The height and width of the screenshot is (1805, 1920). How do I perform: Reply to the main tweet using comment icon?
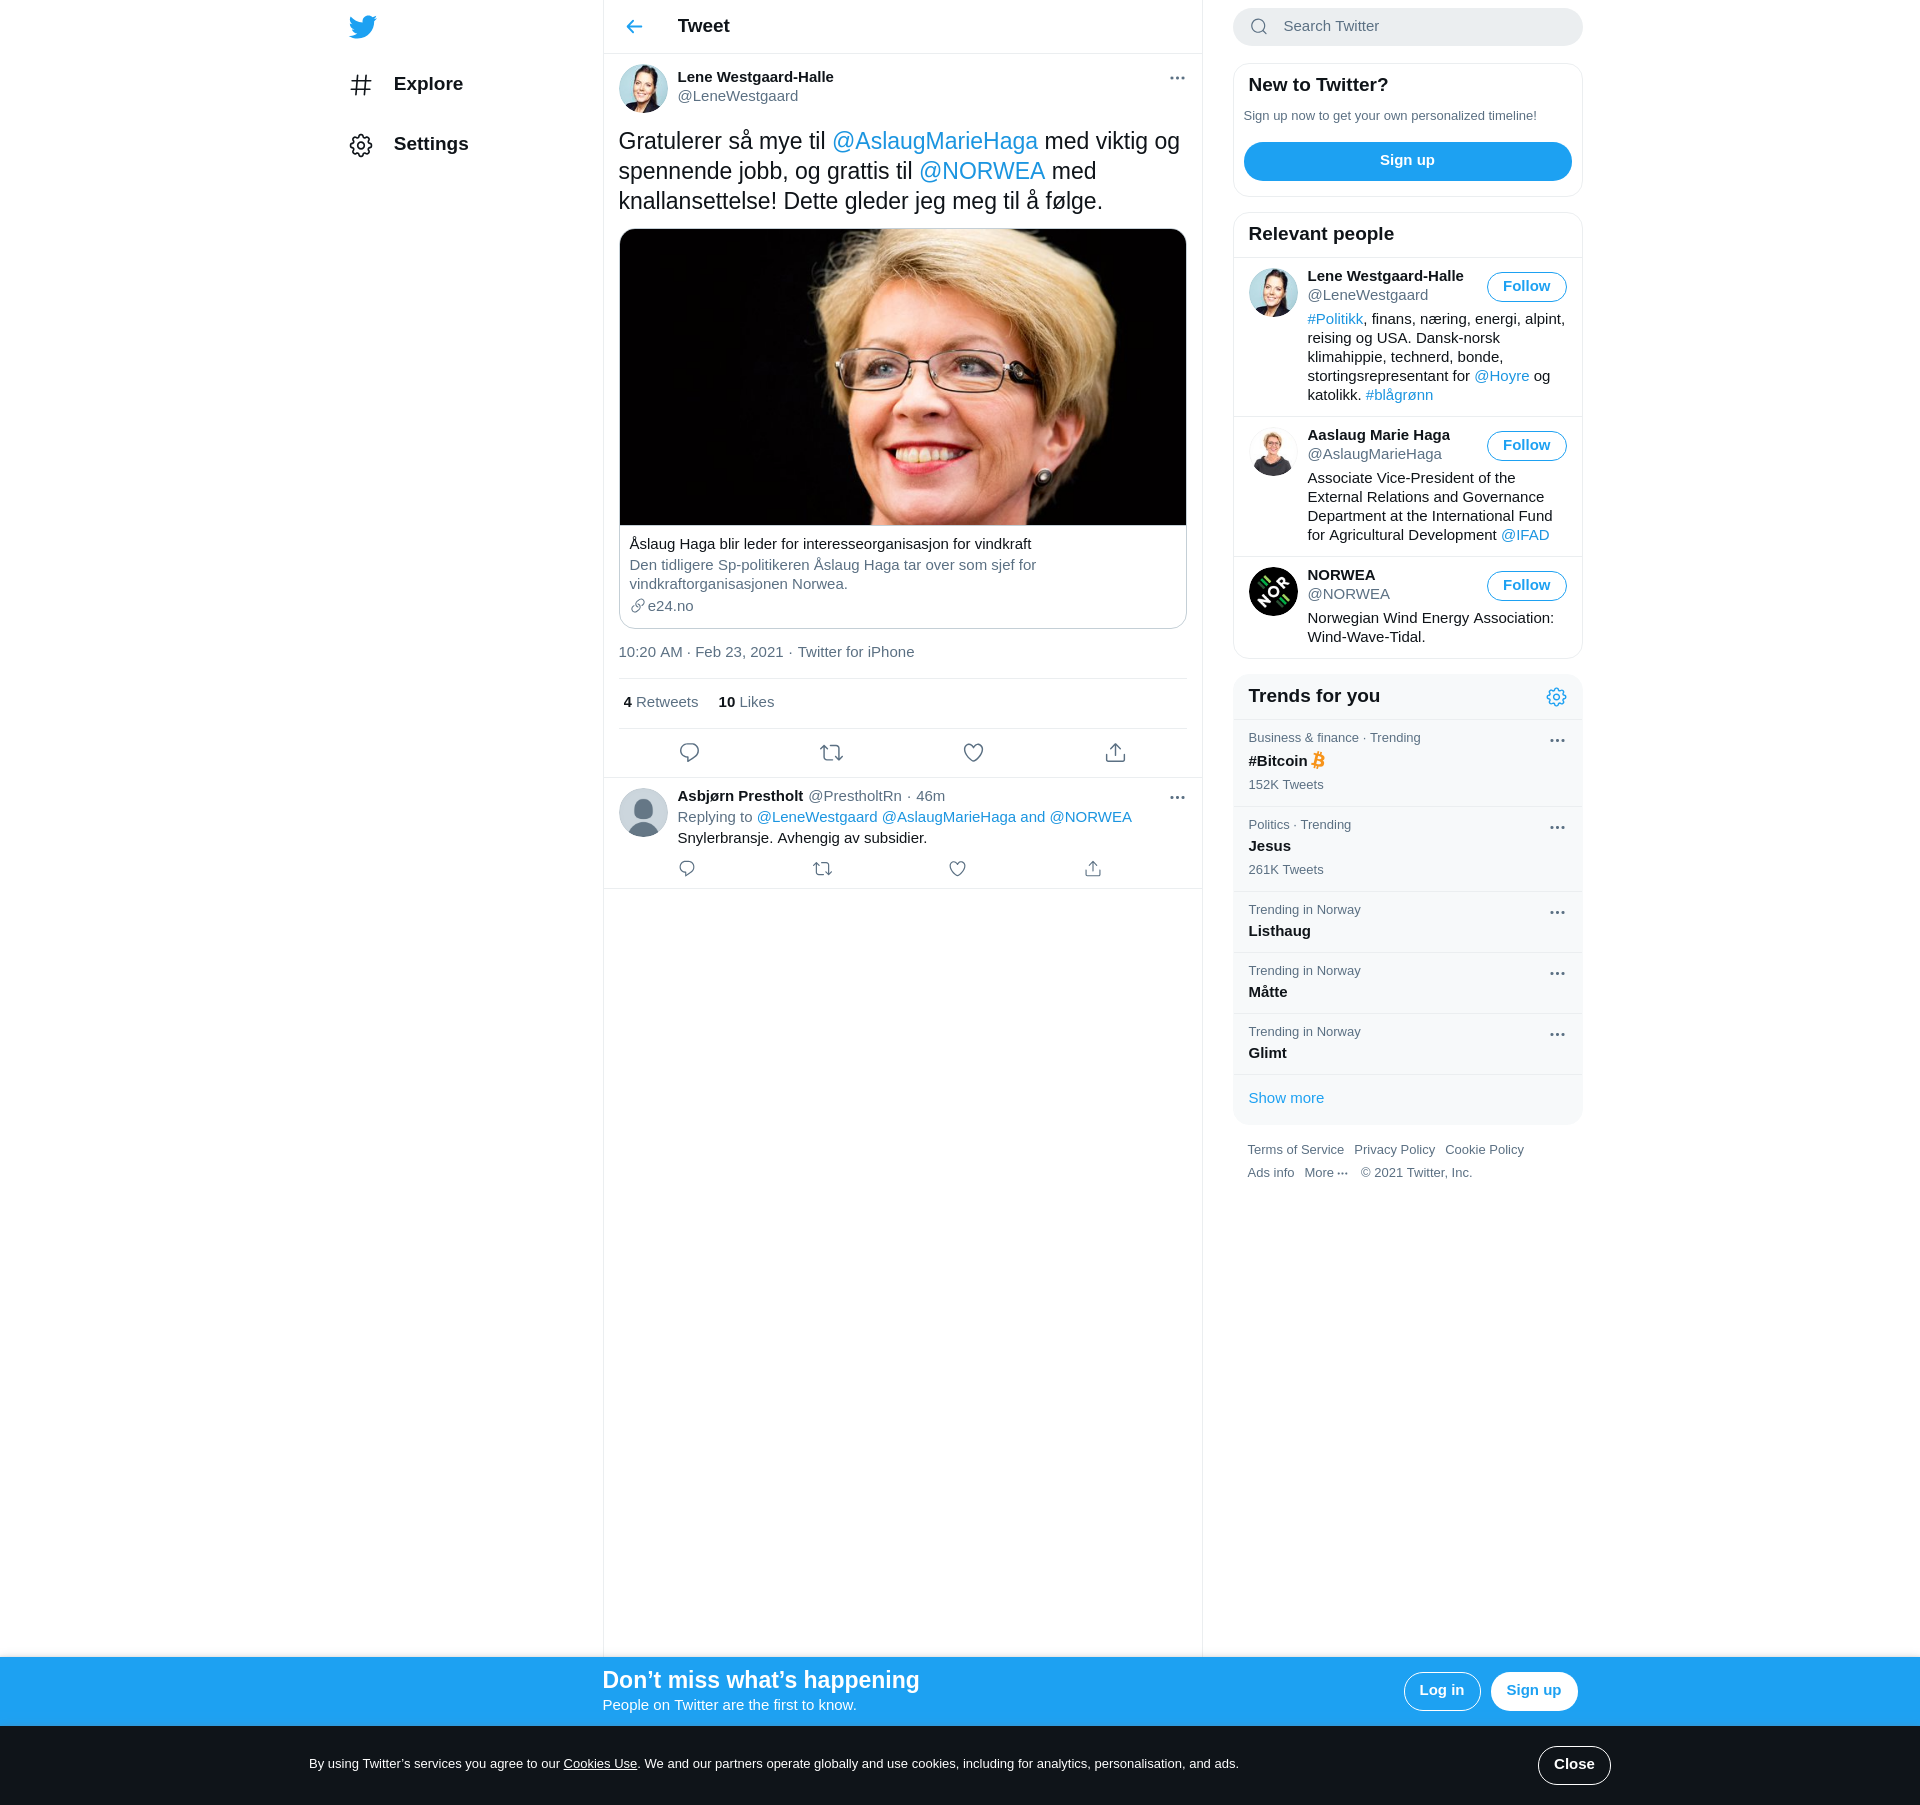point(689,752)
